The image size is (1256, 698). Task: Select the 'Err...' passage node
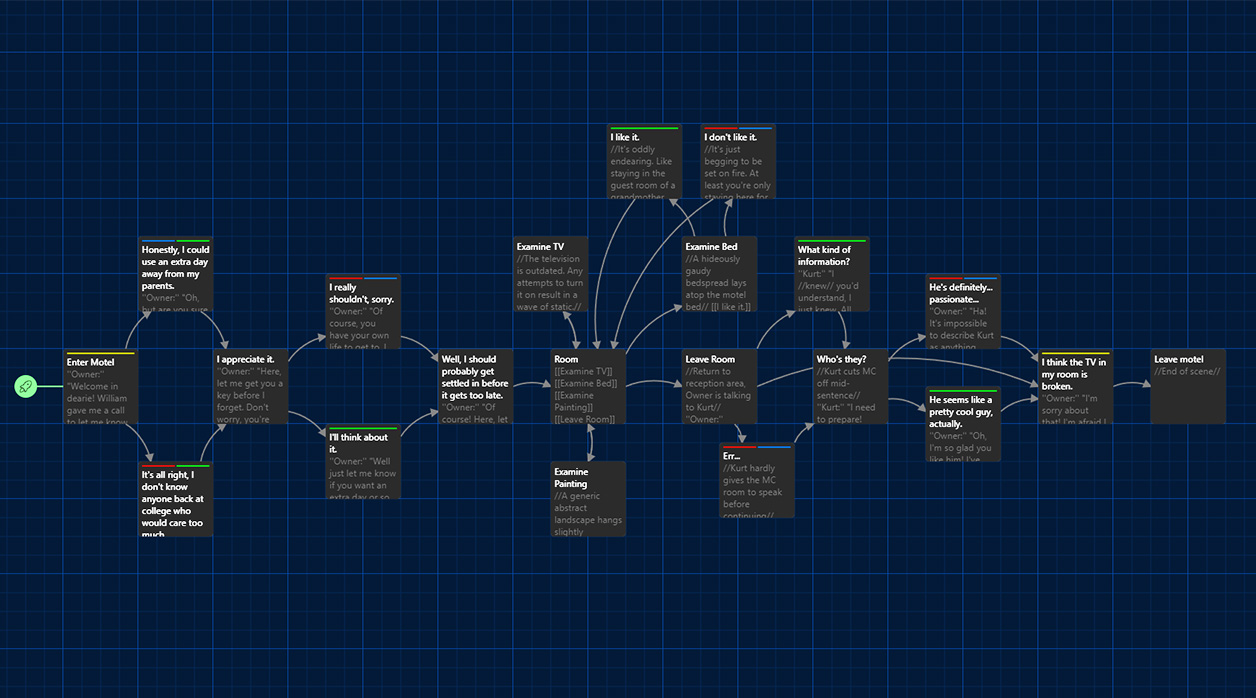pos(757,481)
